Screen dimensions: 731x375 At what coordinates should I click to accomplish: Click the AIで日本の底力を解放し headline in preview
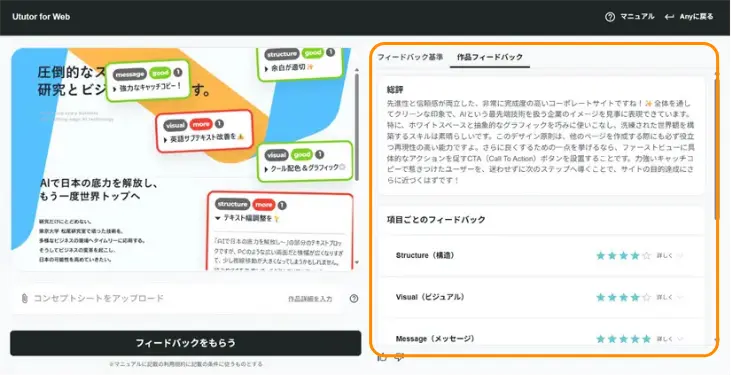click(x=99, y=190)
